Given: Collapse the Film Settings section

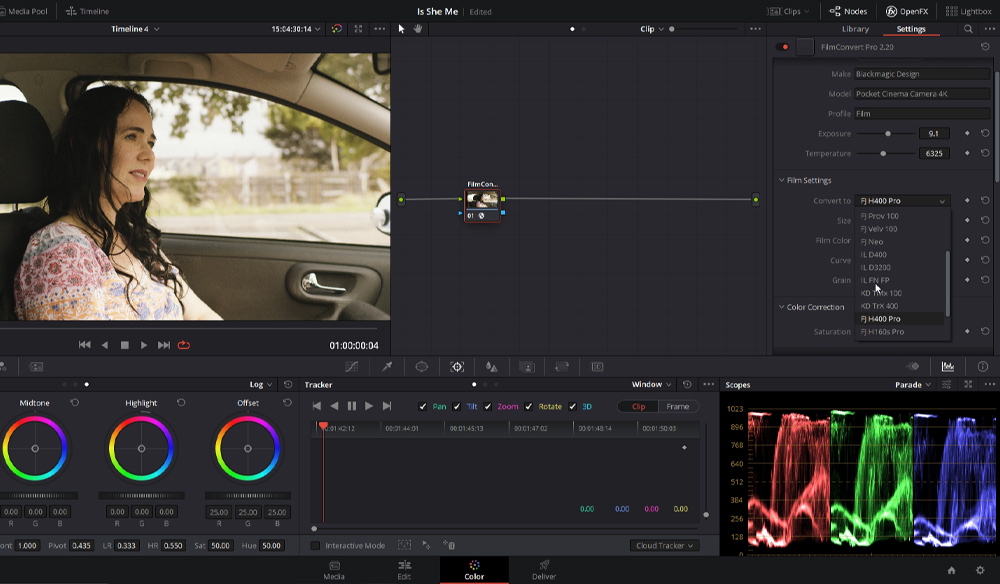Looking at the screenshot, I should 782,180.
